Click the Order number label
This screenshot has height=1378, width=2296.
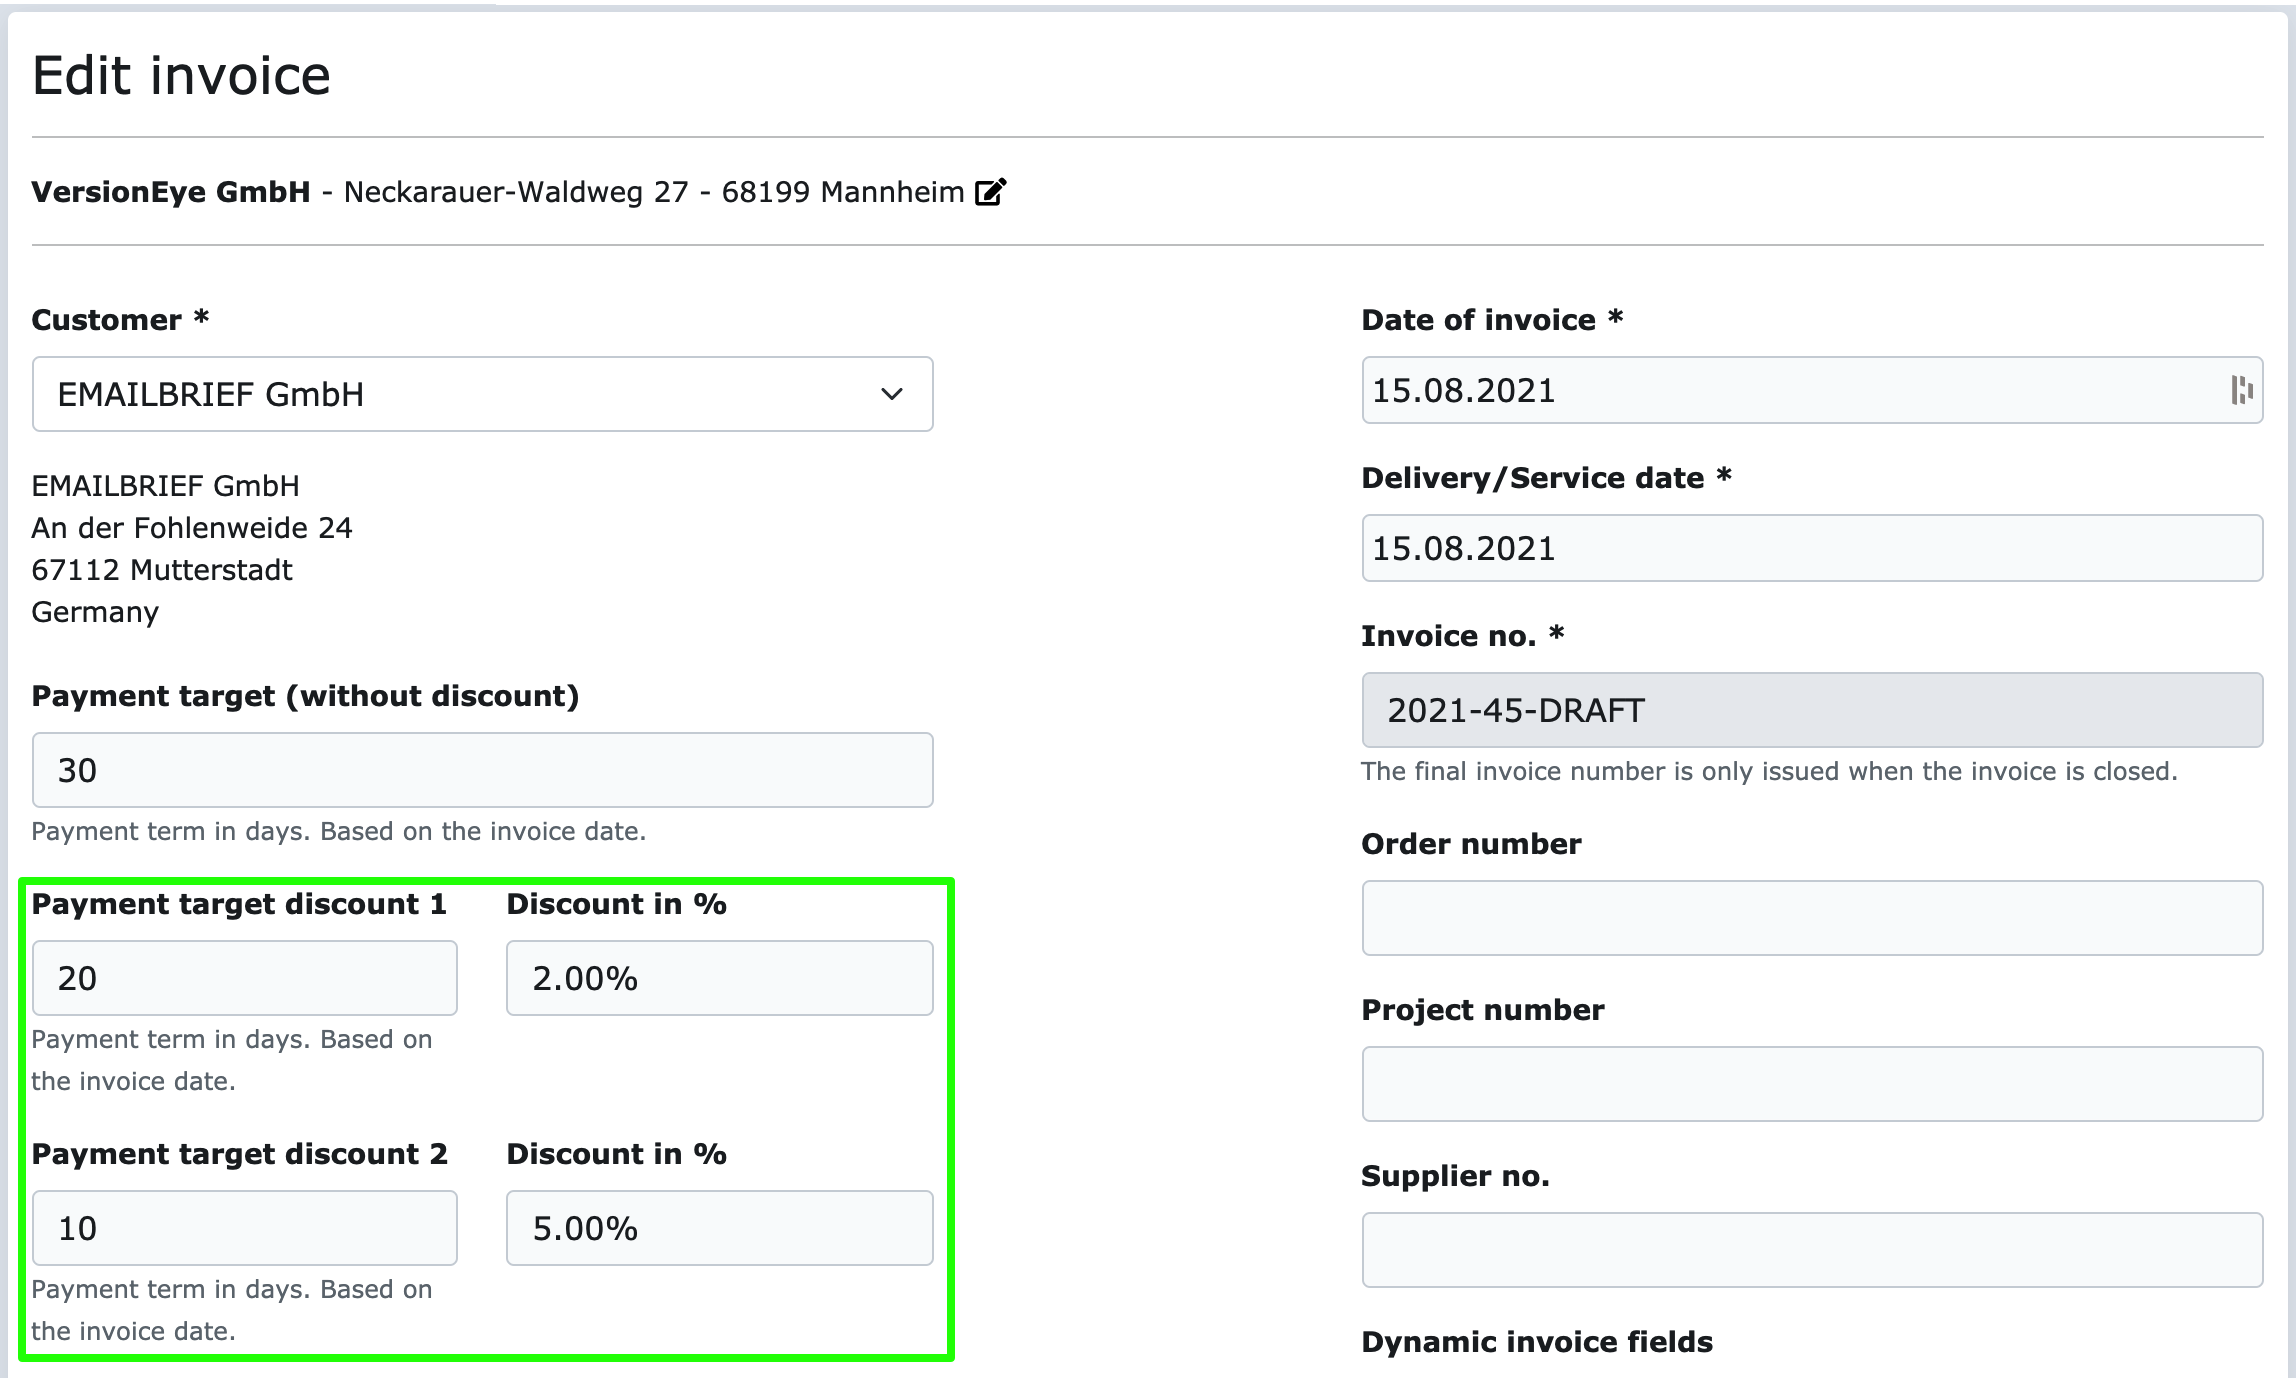pos(1470,844)
